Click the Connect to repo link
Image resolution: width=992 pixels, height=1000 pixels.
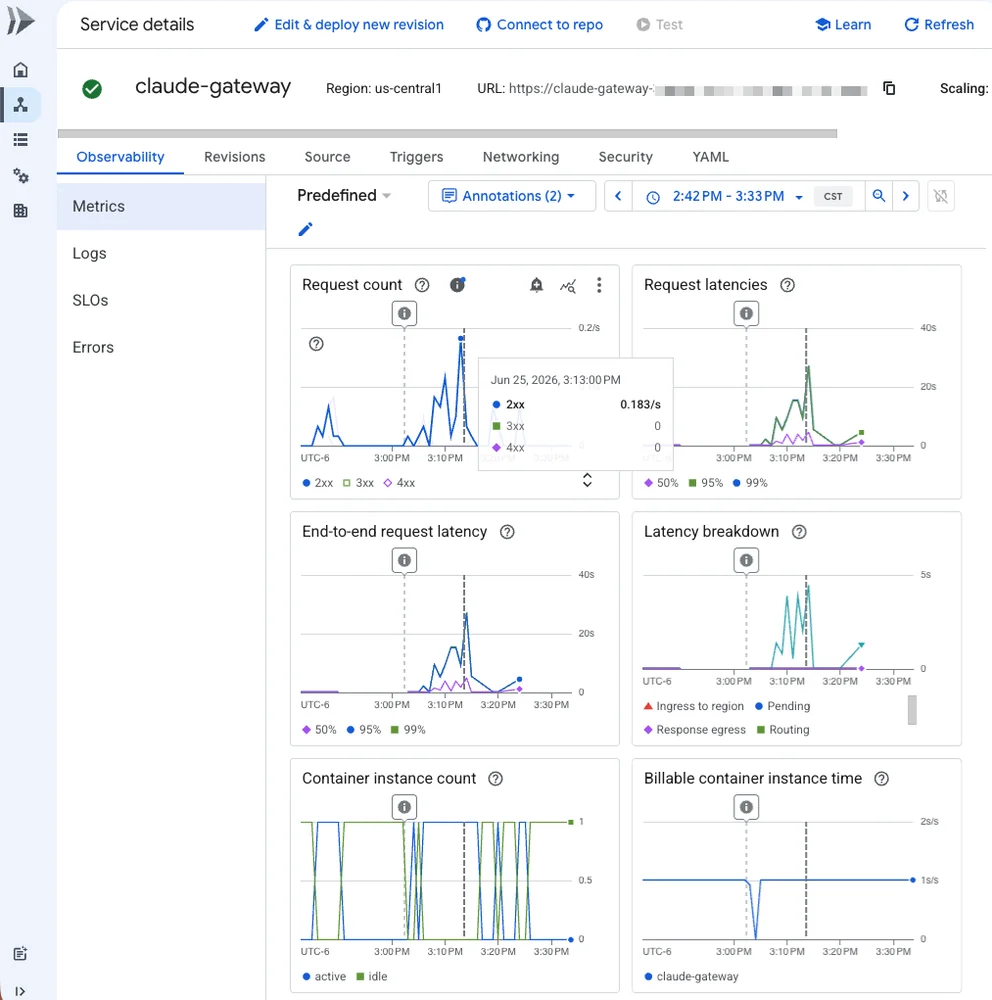pyautogui.click(x=540, y=25)
